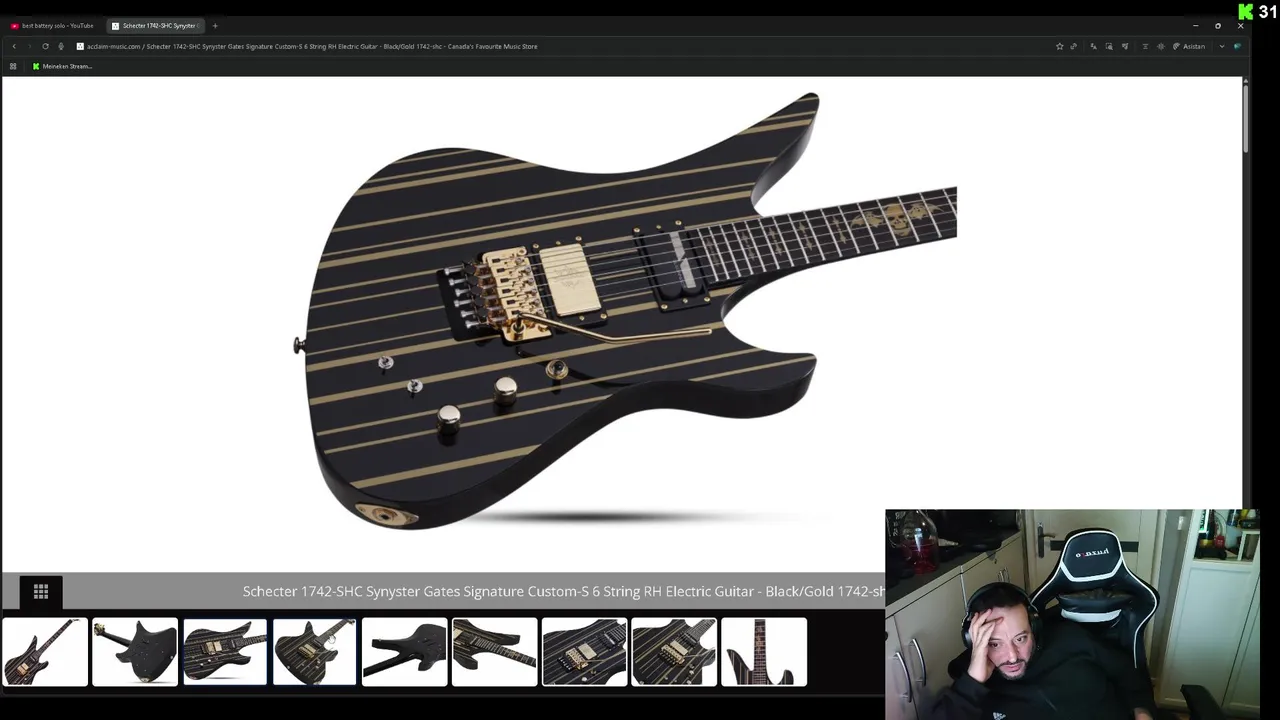Open the image search icon in toolbar
The image size is (1280, 720).
tap(1109, 46)
